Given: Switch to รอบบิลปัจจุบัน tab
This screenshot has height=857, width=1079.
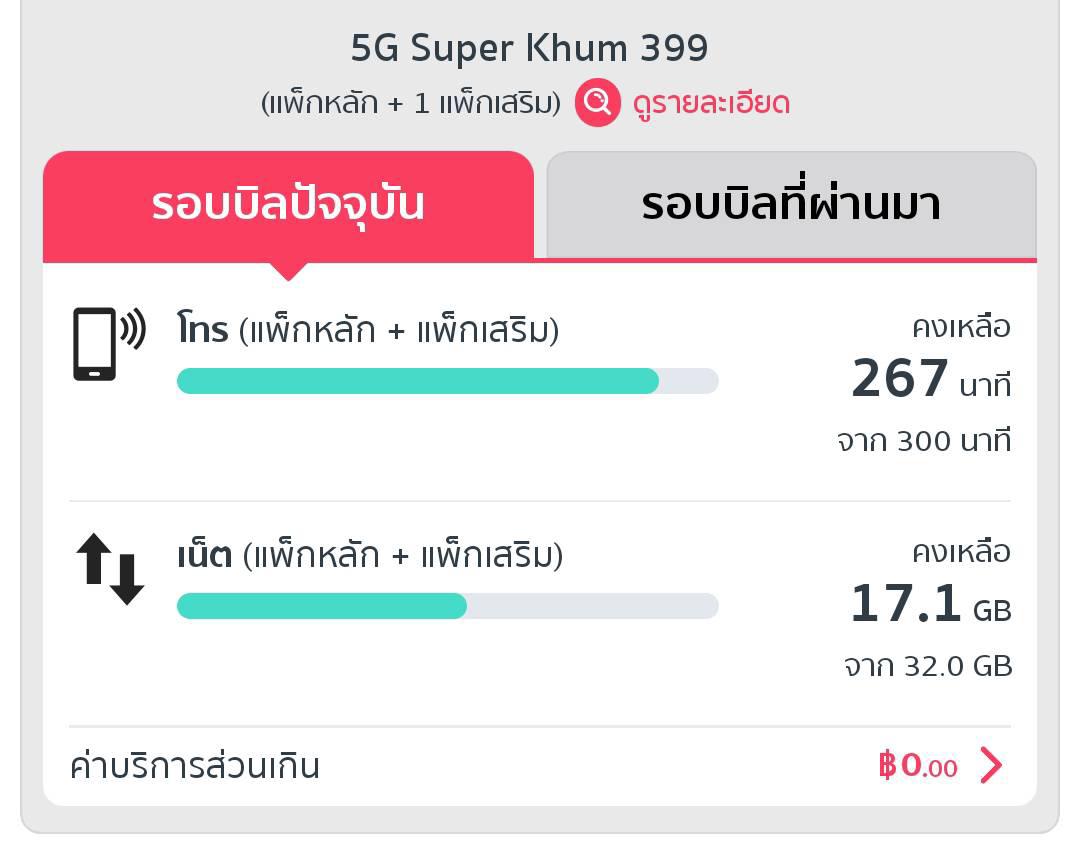Looking at the screenshot, I should [288, 205].
